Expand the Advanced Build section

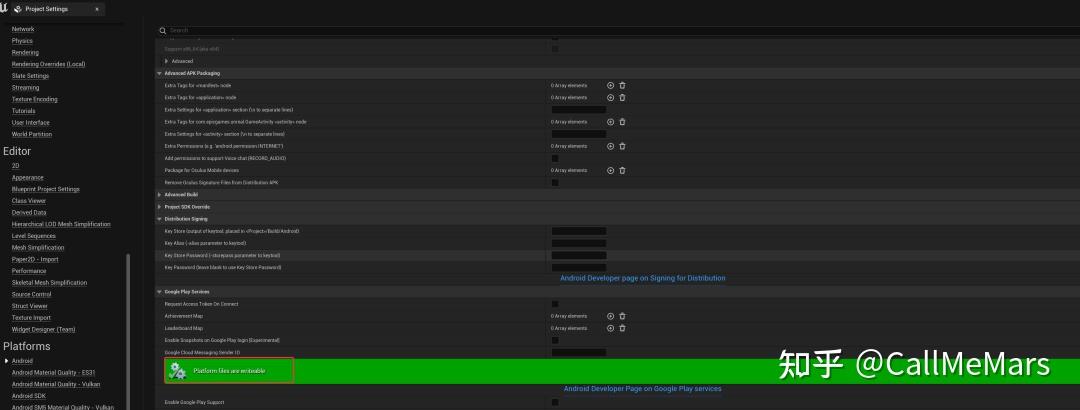pyautogui.click(x=160, y=194)
